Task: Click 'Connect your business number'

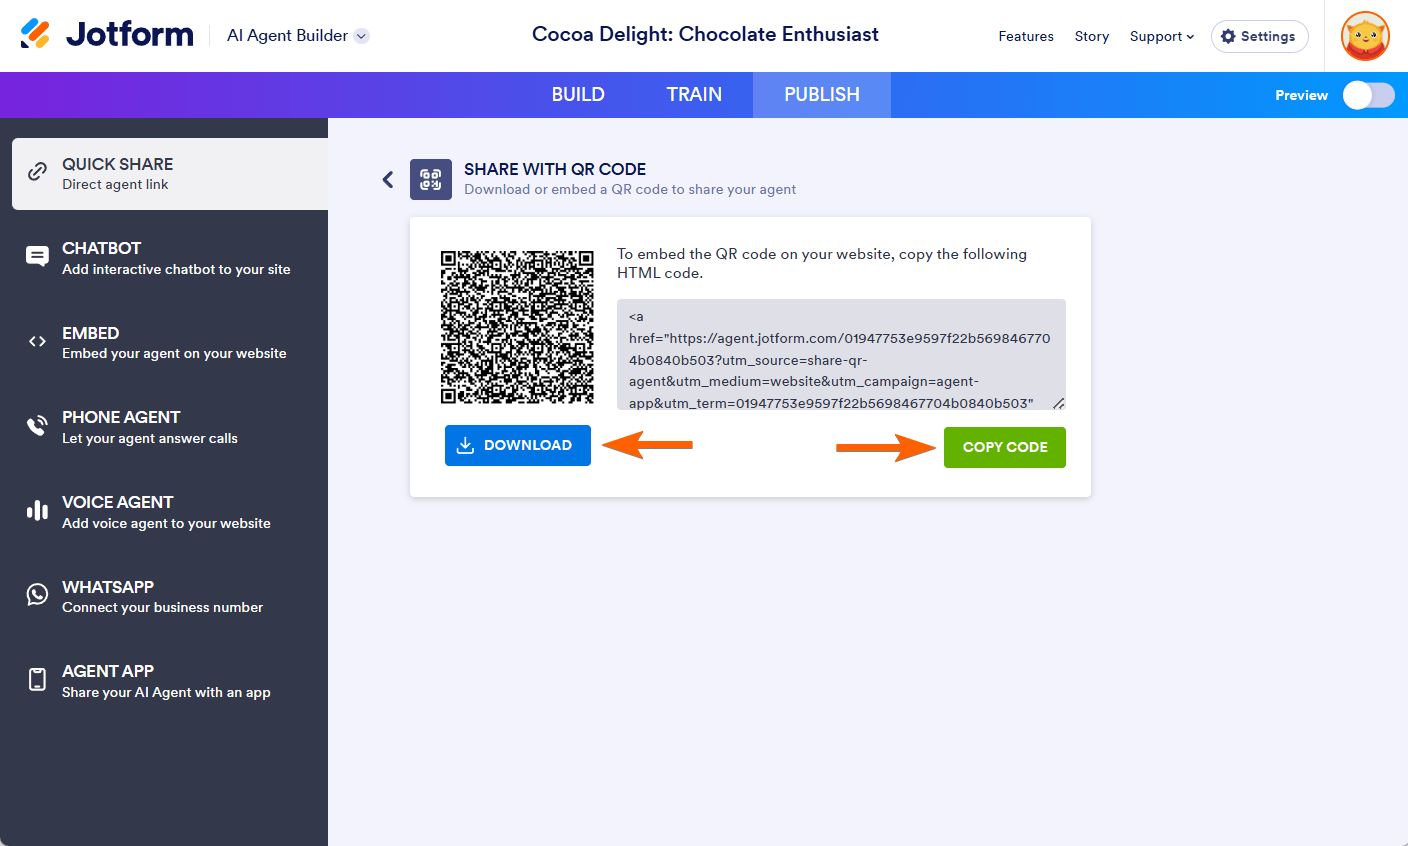Action: tap(162, 608)
